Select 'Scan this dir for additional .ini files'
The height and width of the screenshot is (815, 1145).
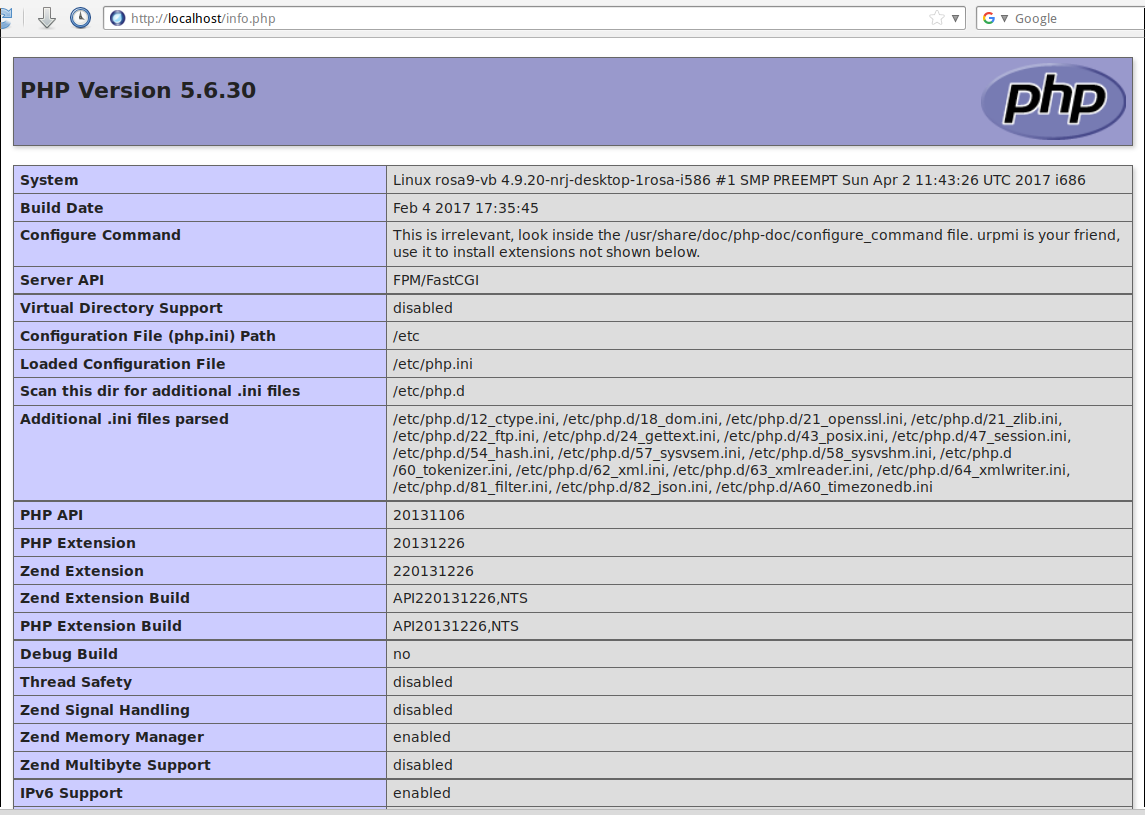pos(160,391)
